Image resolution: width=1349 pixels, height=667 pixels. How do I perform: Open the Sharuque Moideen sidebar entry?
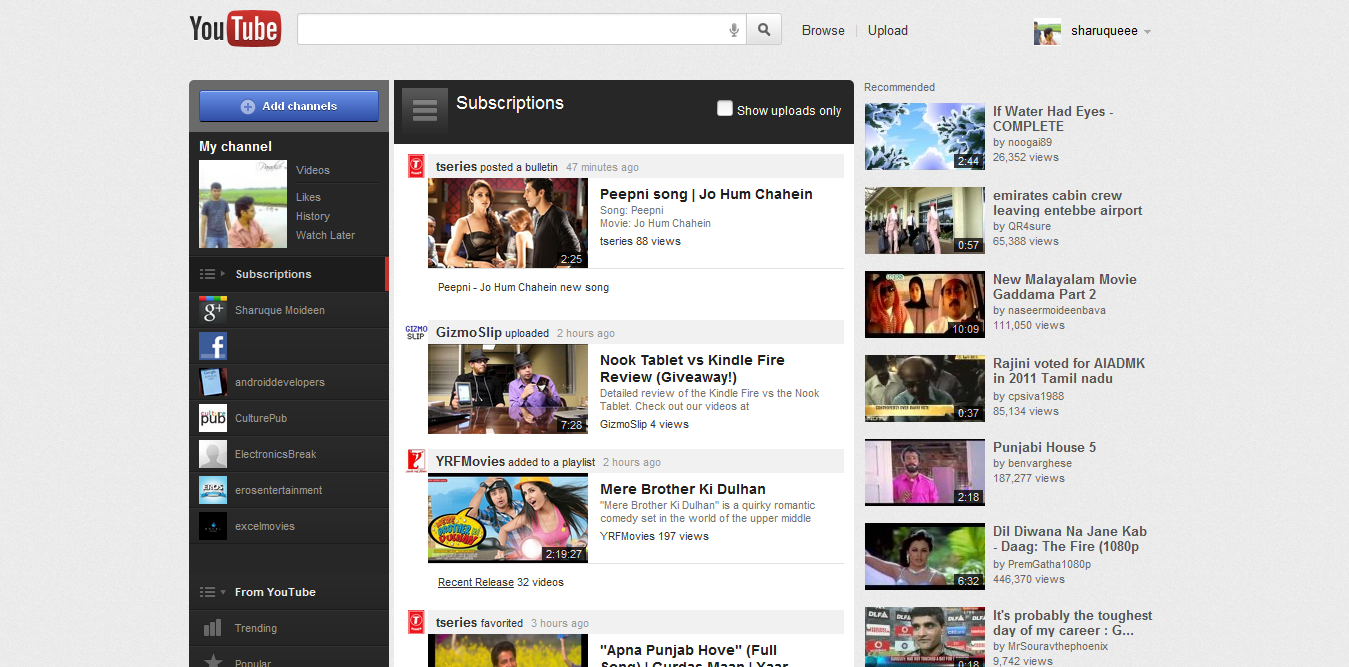click(x=289, y=310)
